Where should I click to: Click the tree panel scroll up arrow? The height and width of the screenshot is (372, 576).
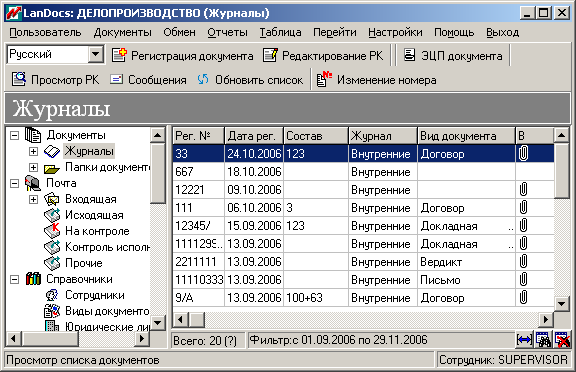(158, 135)
